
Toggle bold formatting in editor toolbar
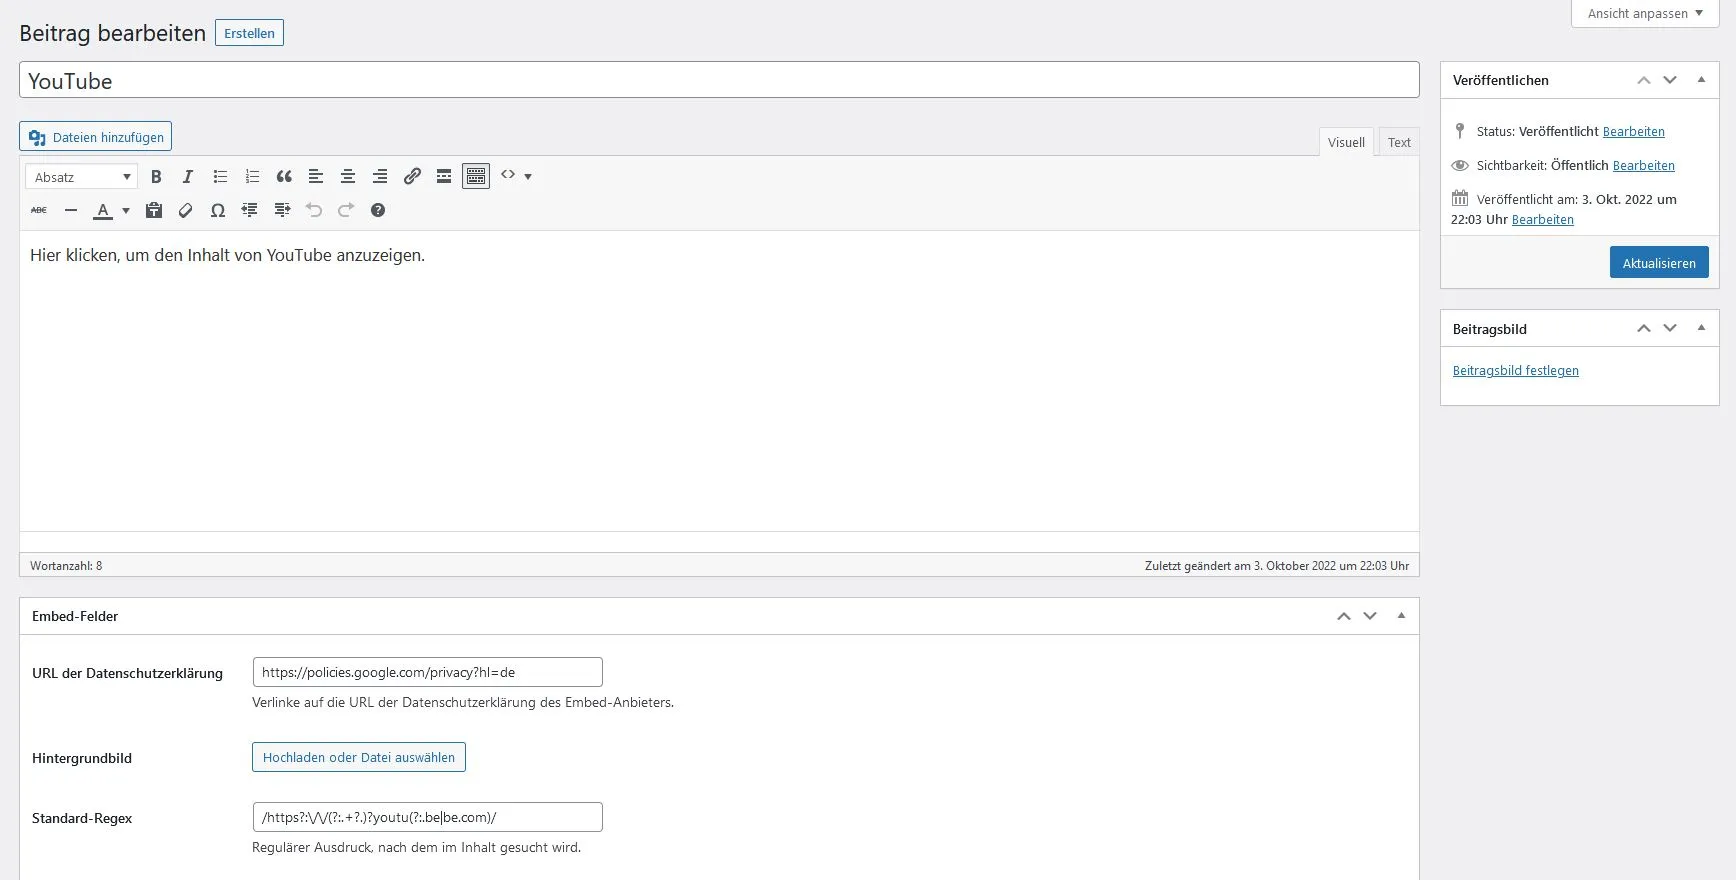(x=156, y=177)
